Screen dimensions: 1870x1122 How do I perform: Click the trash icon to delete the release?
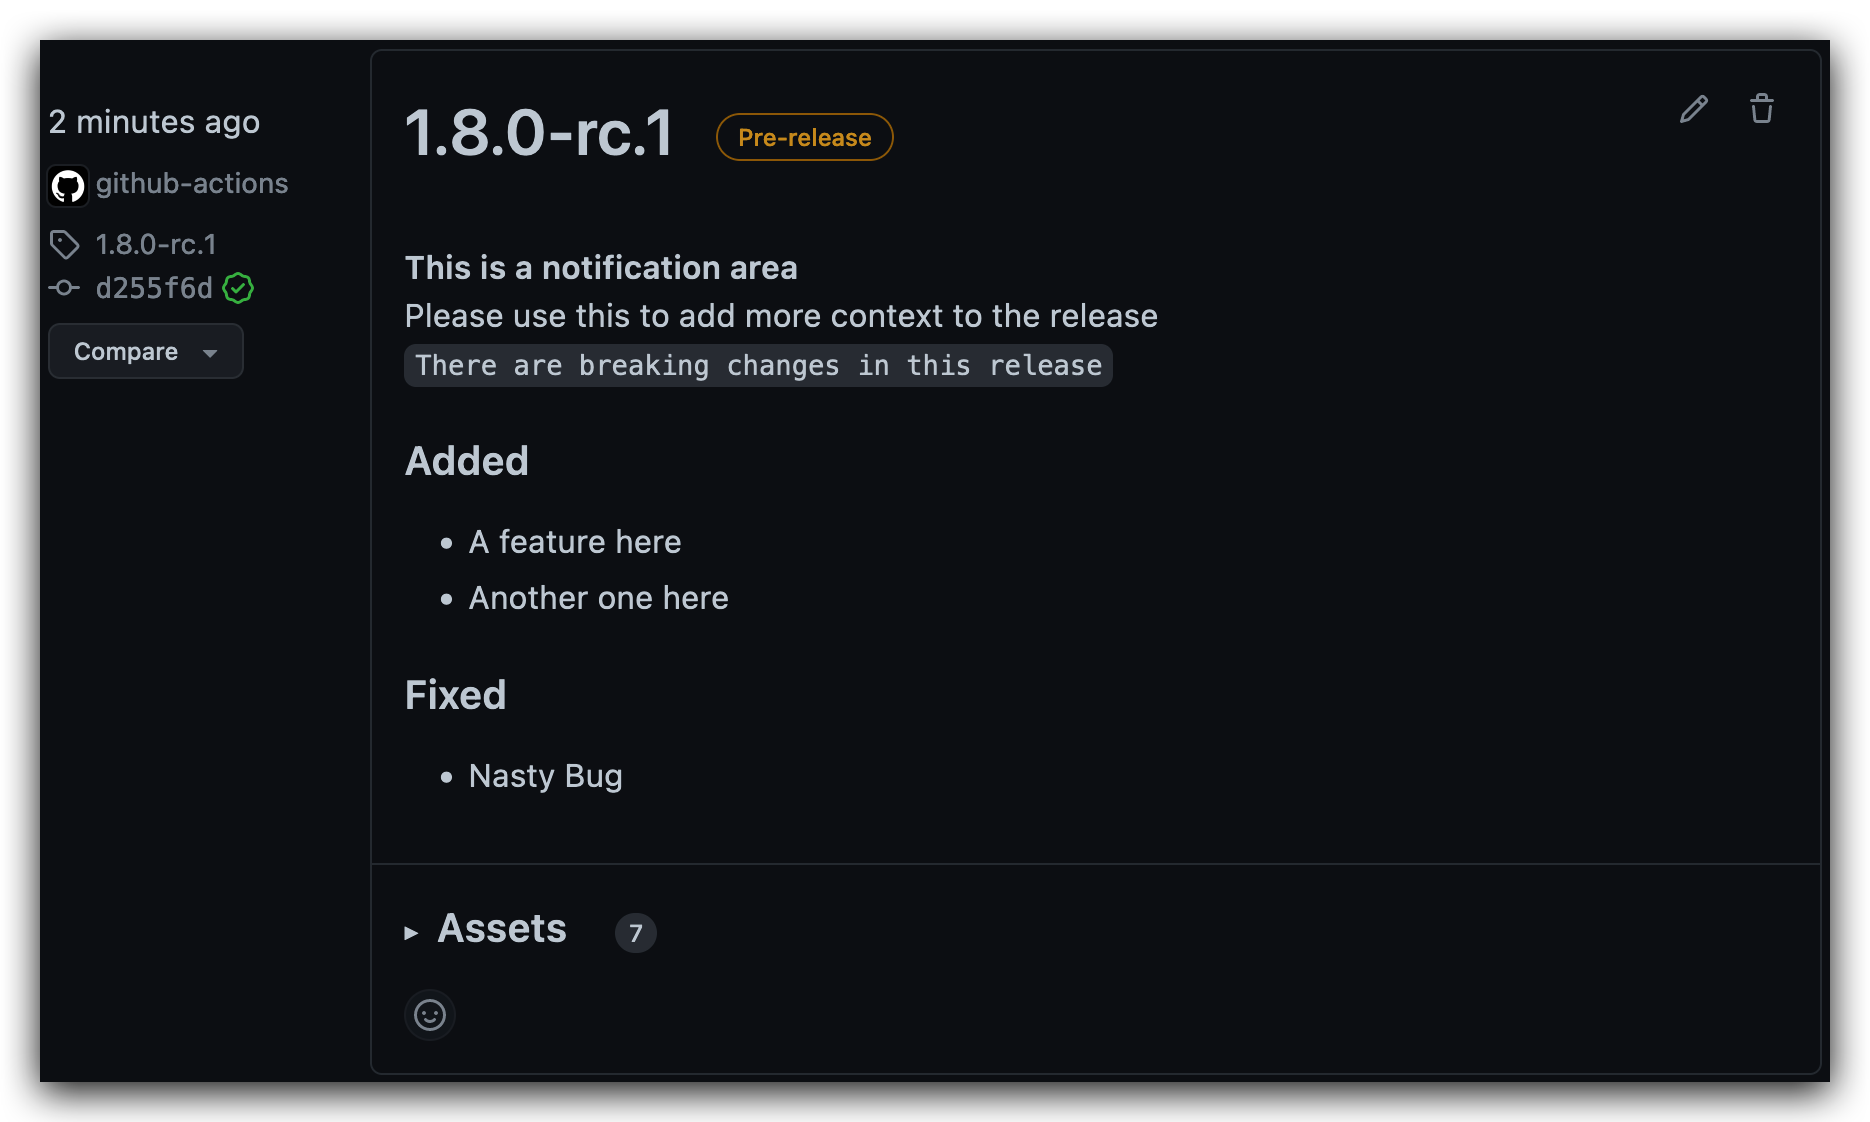pyautogui.click(x=1761, y=110)
